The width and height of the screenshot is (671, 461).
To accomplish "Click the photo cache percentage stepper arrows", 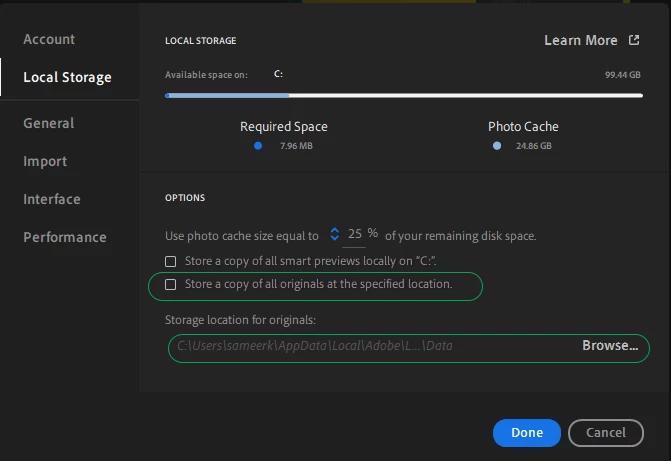I will [334, 234].
